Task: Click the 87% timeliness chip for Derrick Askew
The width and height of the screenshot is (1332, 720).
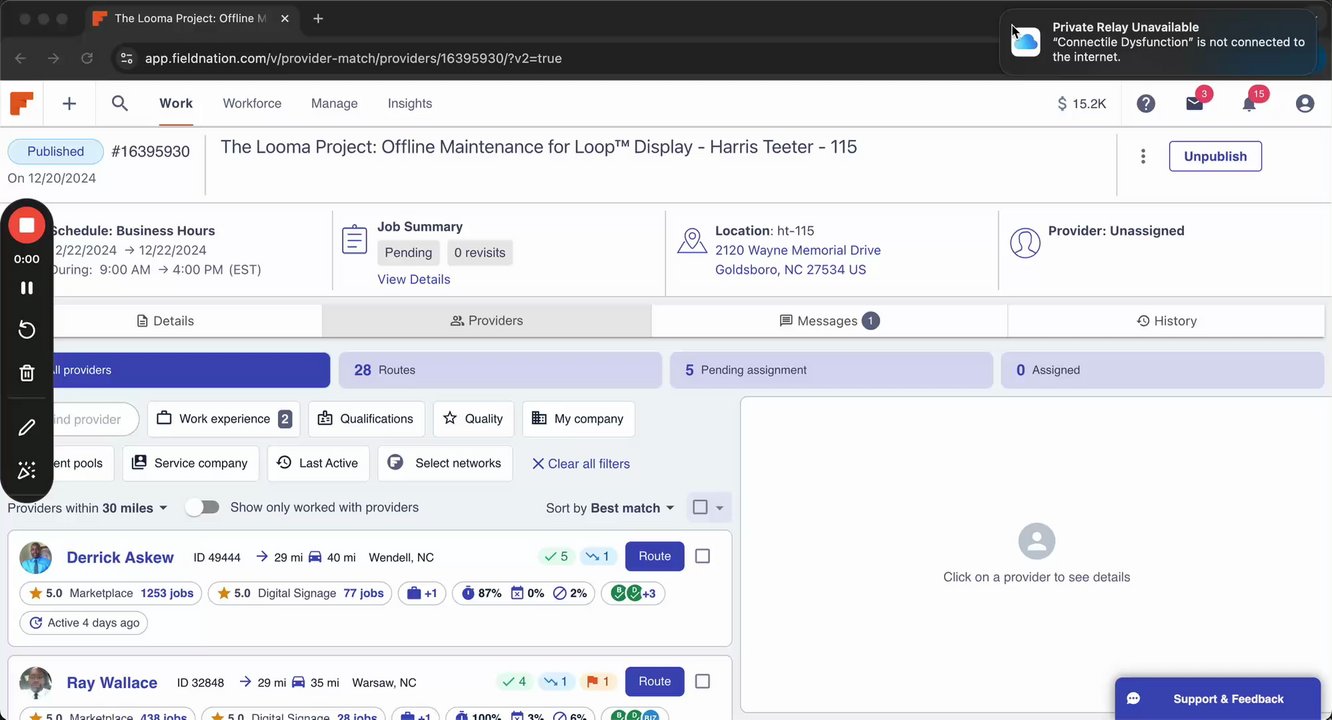Action: click(481, 593)
